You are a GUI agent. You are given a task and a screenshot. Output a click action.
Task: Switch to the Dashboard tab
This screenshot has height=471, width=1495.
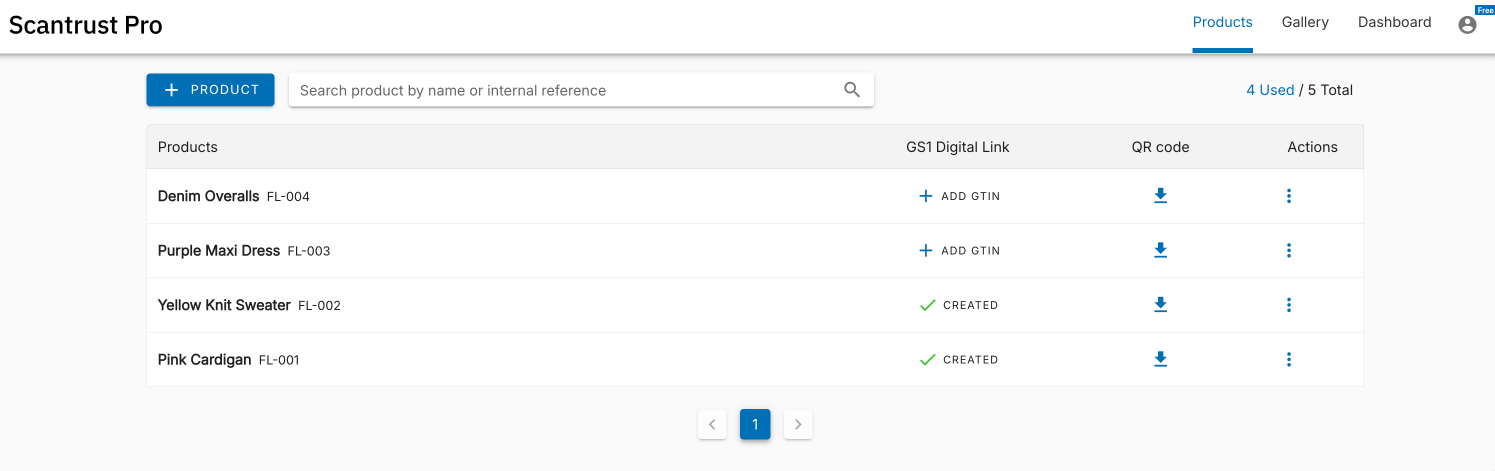tap(1394, 22)
